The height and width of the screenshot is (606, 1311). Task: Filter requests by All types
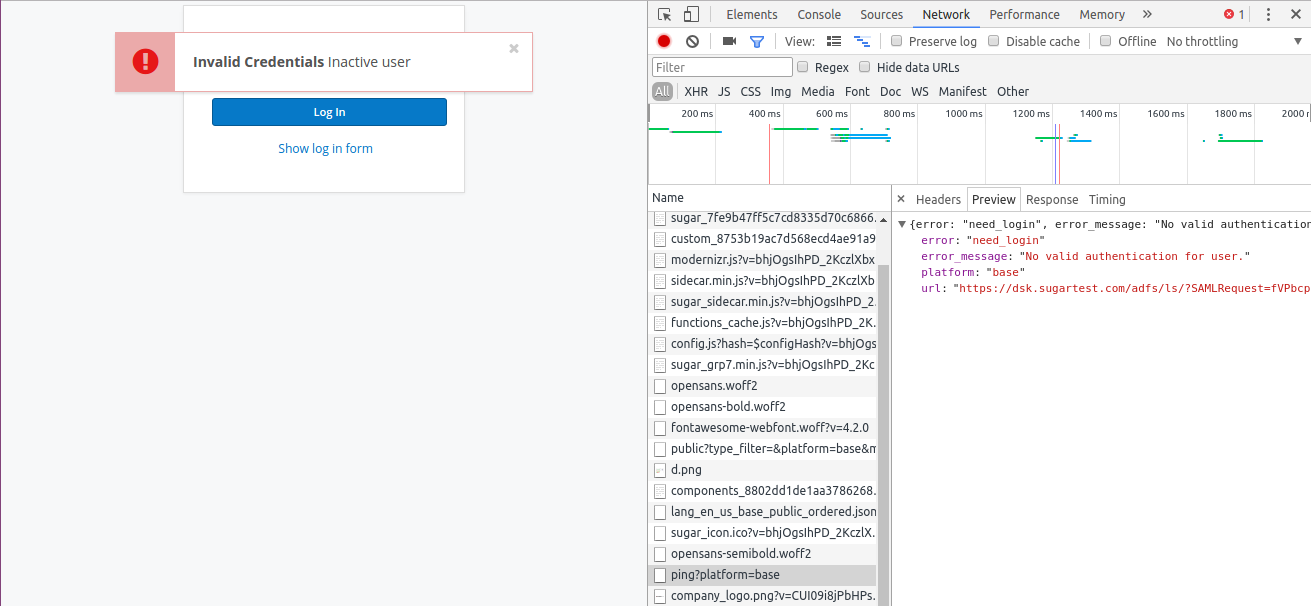tap(662, 91)
